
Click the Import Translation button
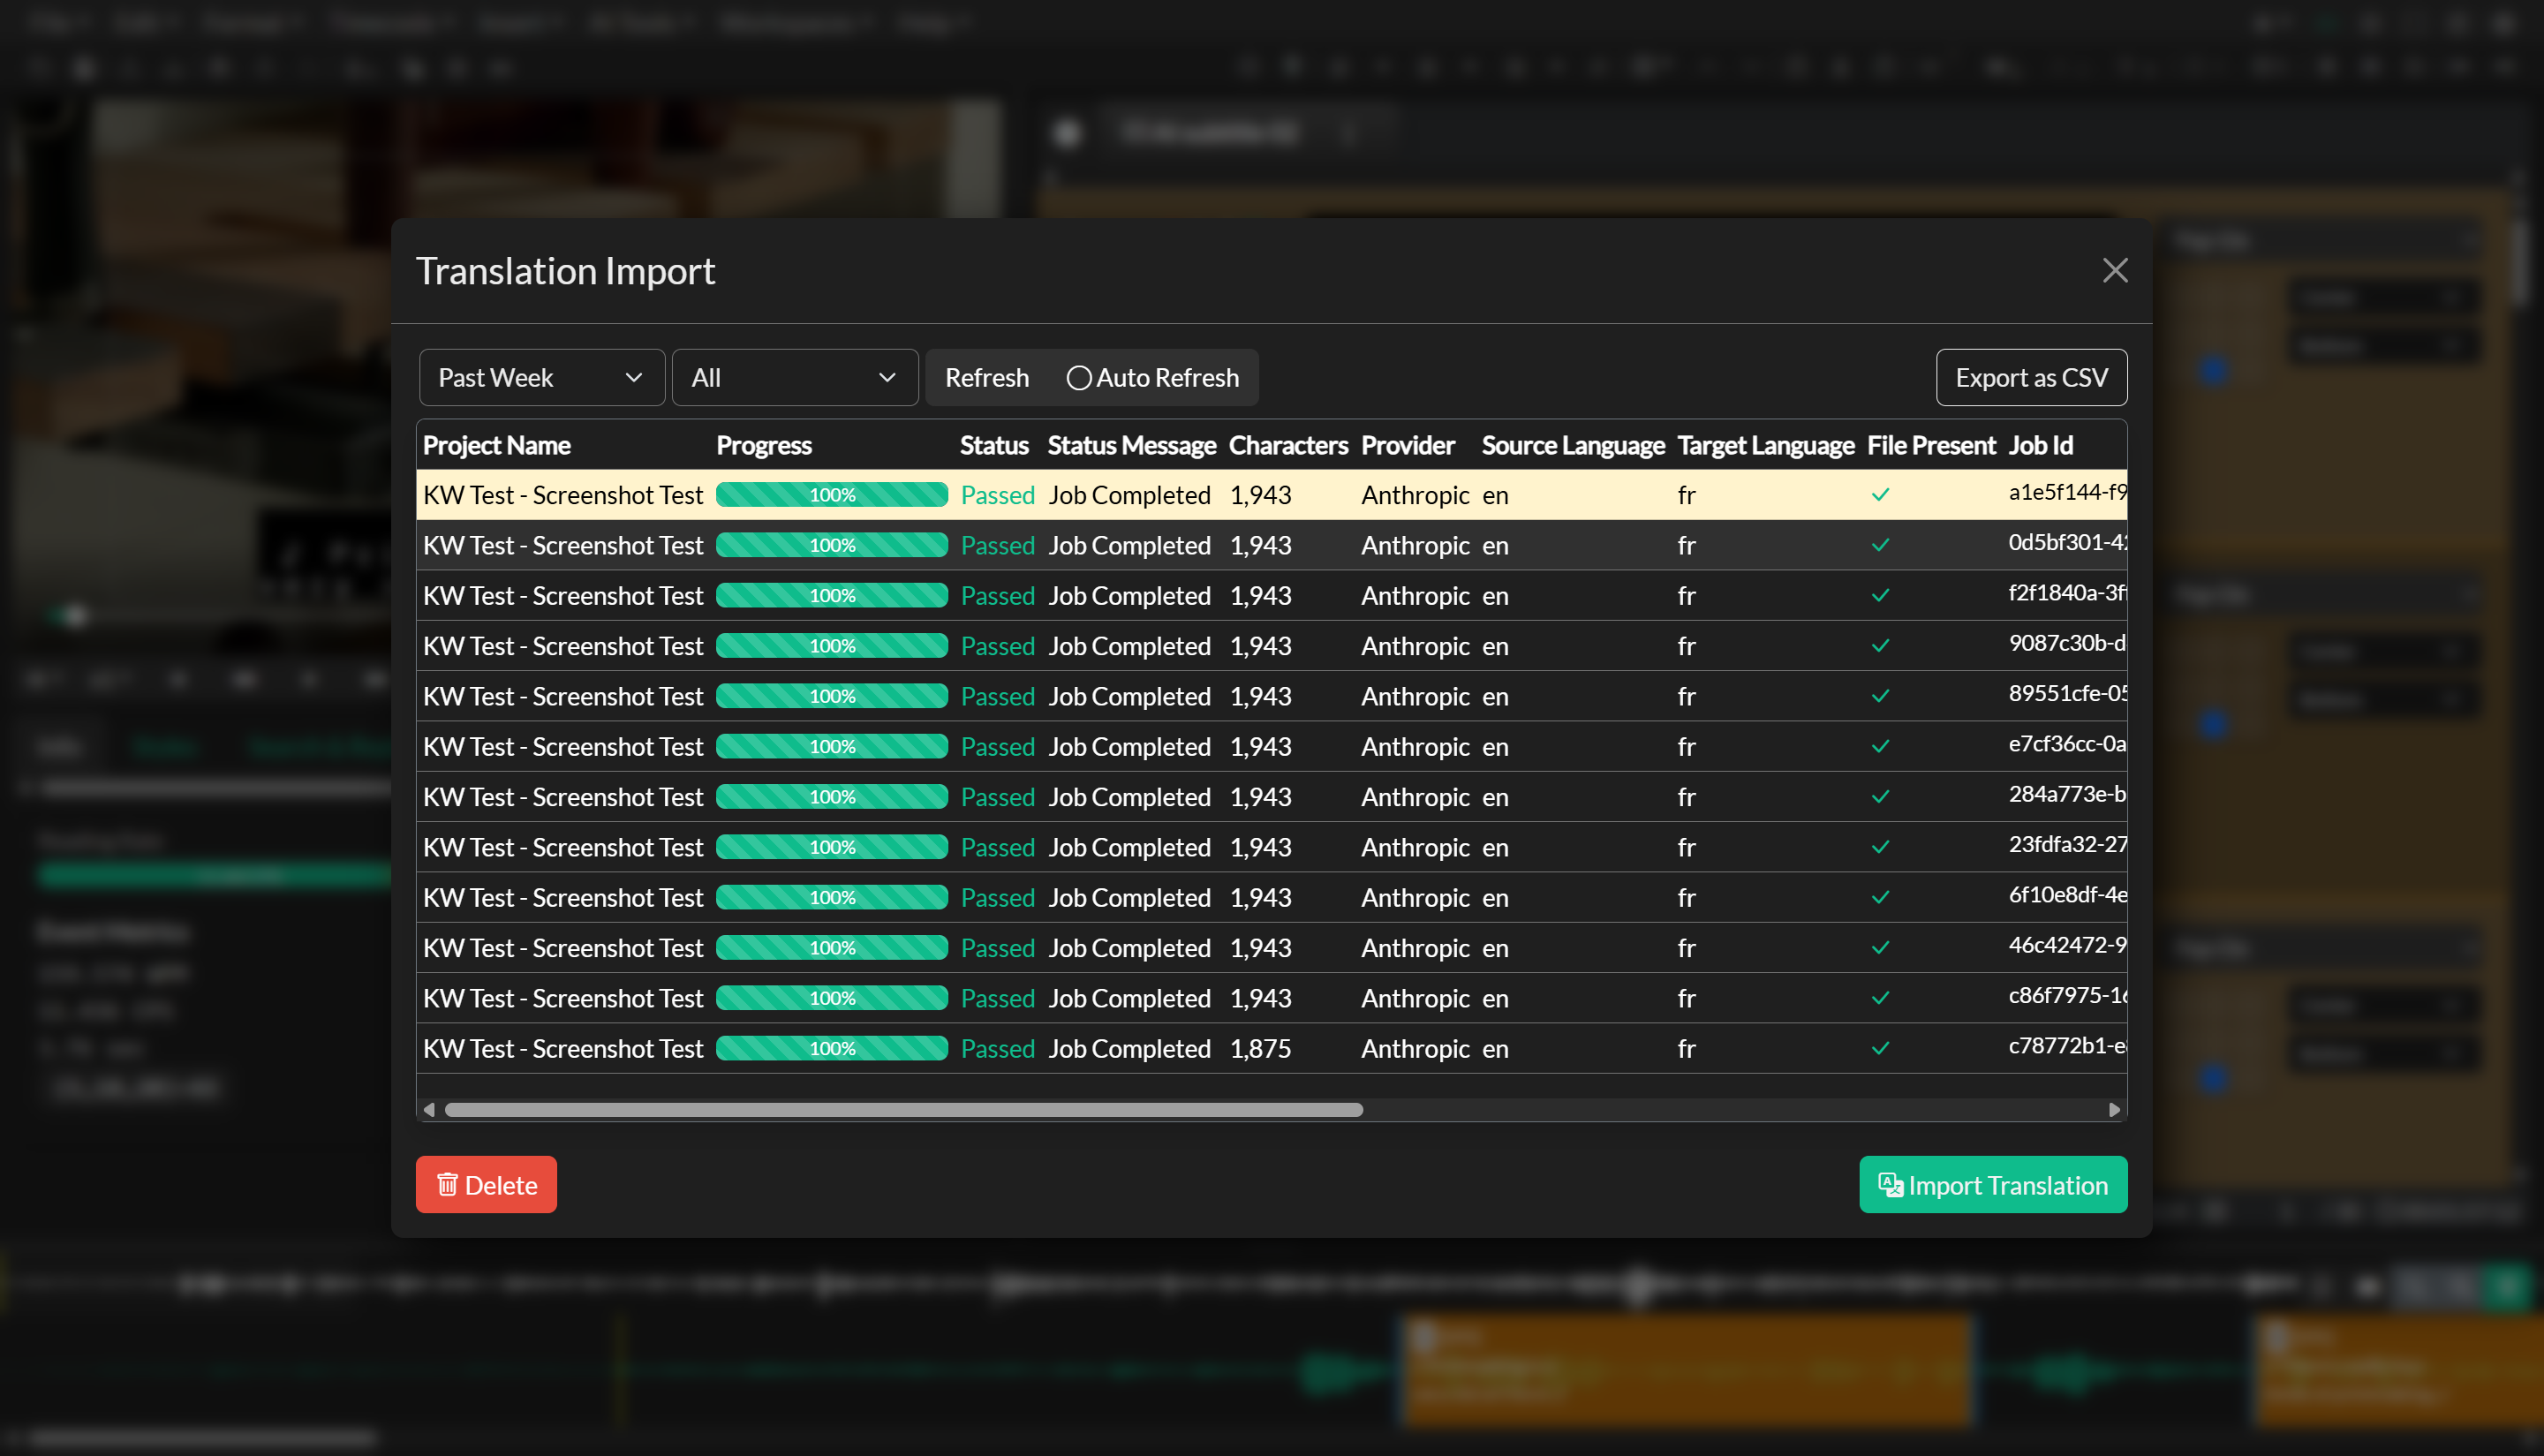(1992, 1184)
